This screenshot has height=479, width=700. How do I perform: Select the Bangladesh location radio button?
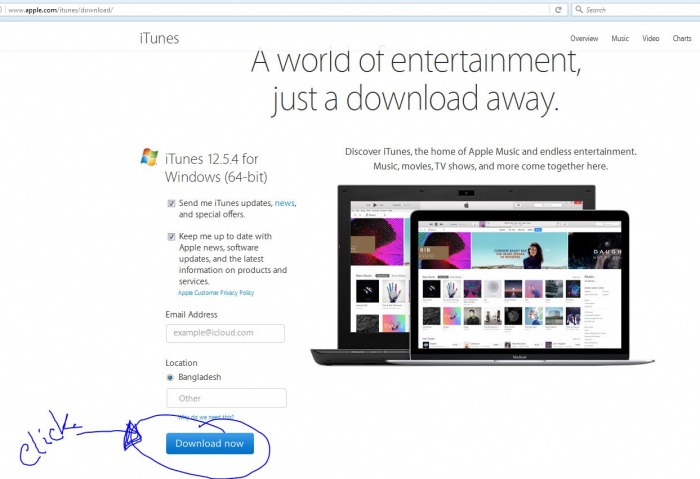(170, 378)
